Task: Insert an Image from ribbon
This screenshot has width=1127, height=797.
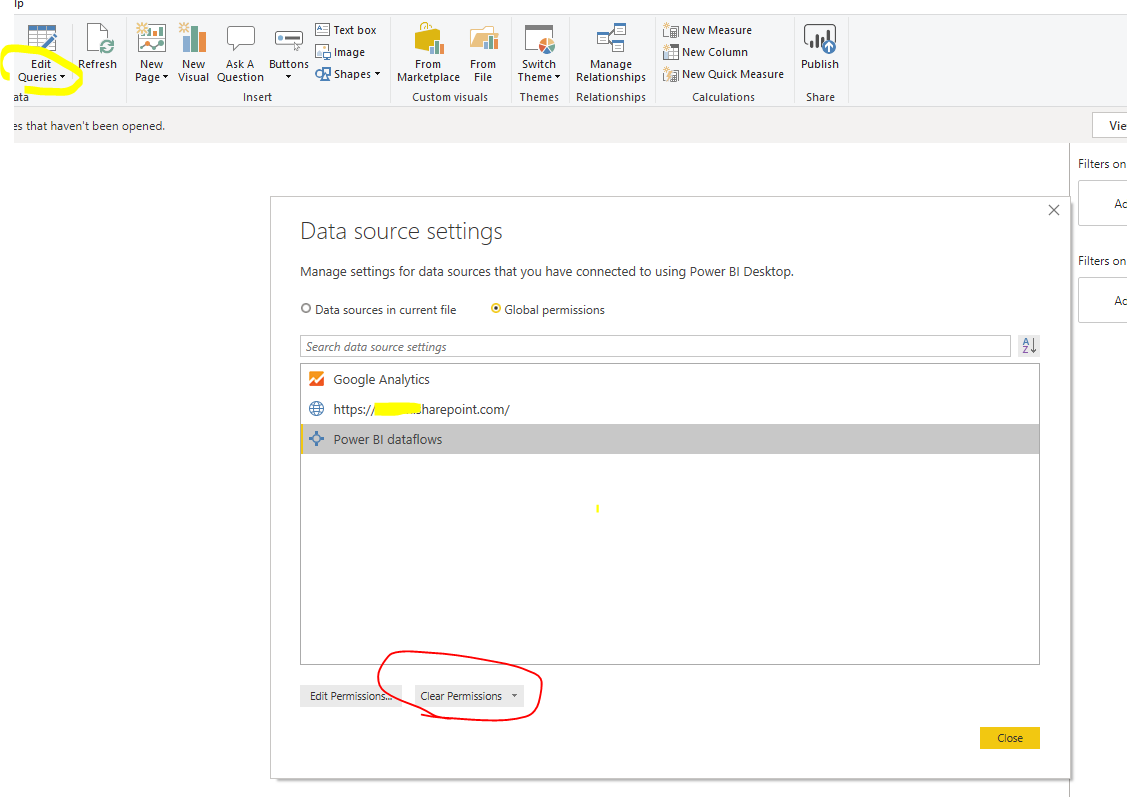Action: (x=340, y=52)
